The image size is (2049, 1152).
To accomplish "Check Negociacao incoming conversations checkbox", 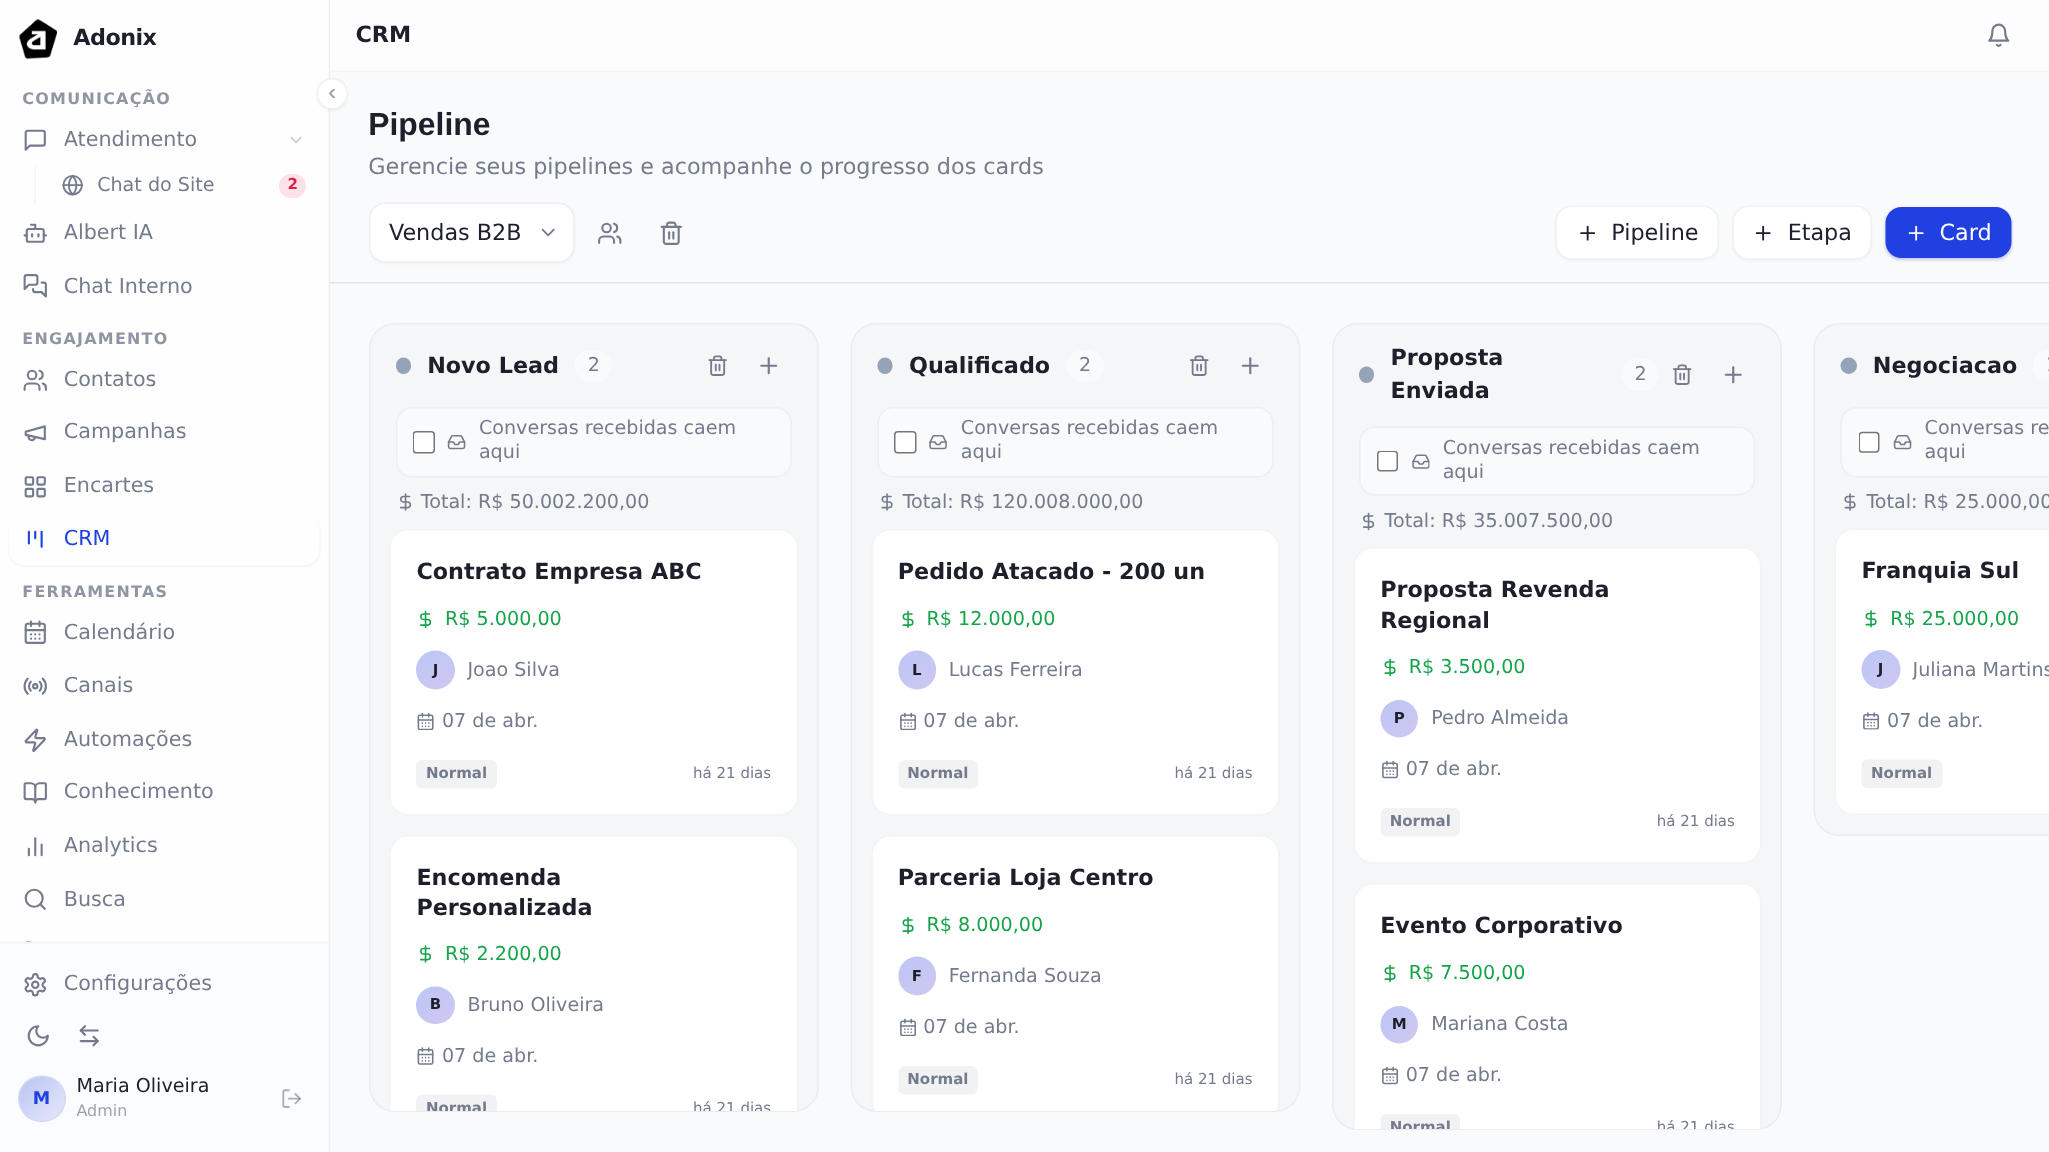I will tap(1869, 442).
